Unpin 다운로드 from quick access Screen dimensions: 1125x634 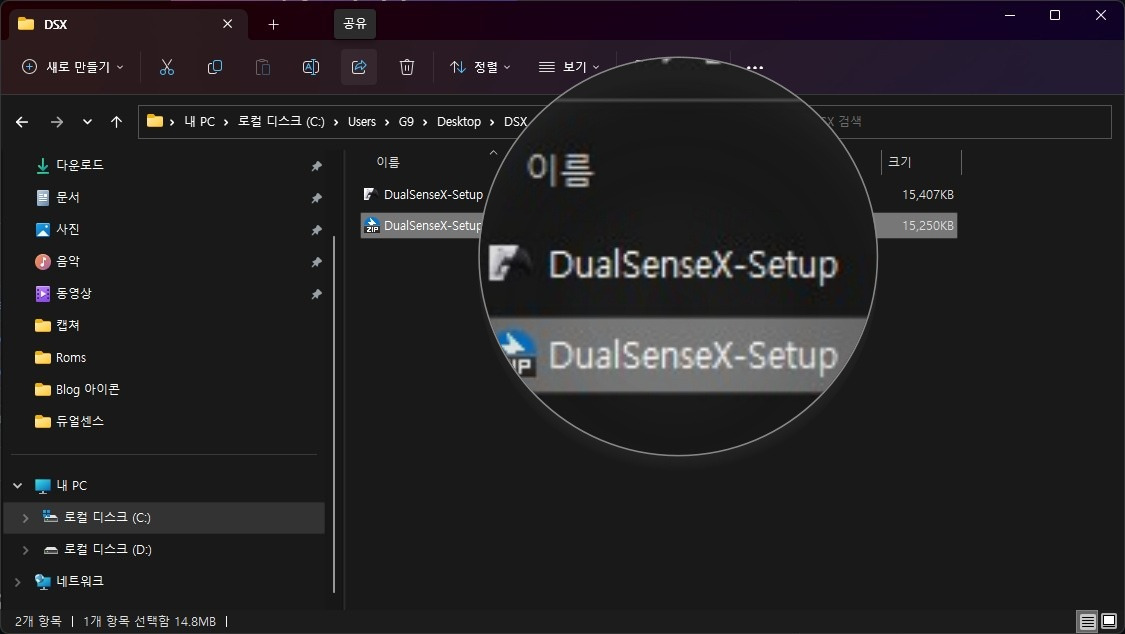(316, 165)
